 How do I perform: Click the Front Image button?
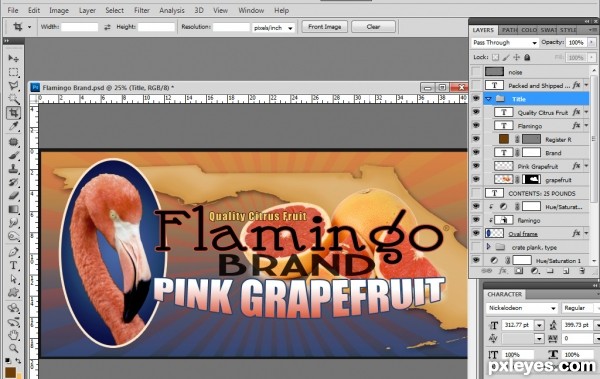click(x=324, y=27)
